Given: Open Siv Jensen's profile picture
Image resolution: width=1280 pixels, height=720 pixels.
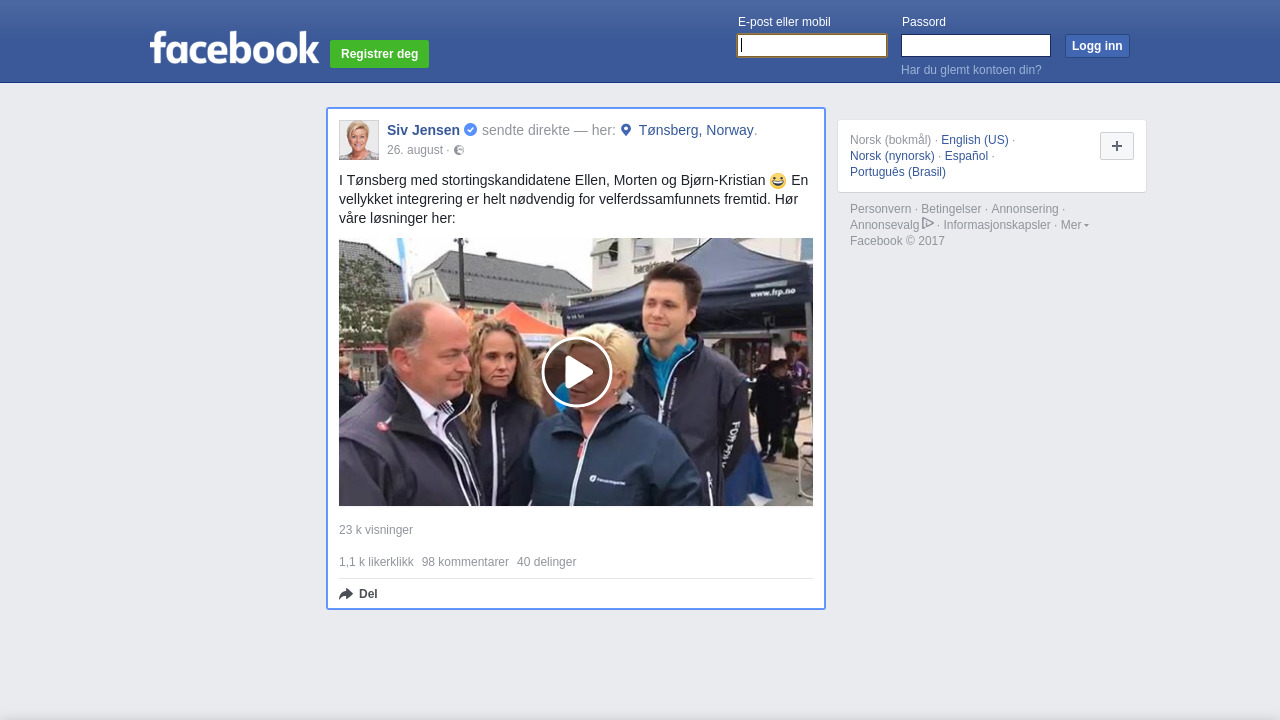Looking at the screenshot, I should tap(359, 140).
